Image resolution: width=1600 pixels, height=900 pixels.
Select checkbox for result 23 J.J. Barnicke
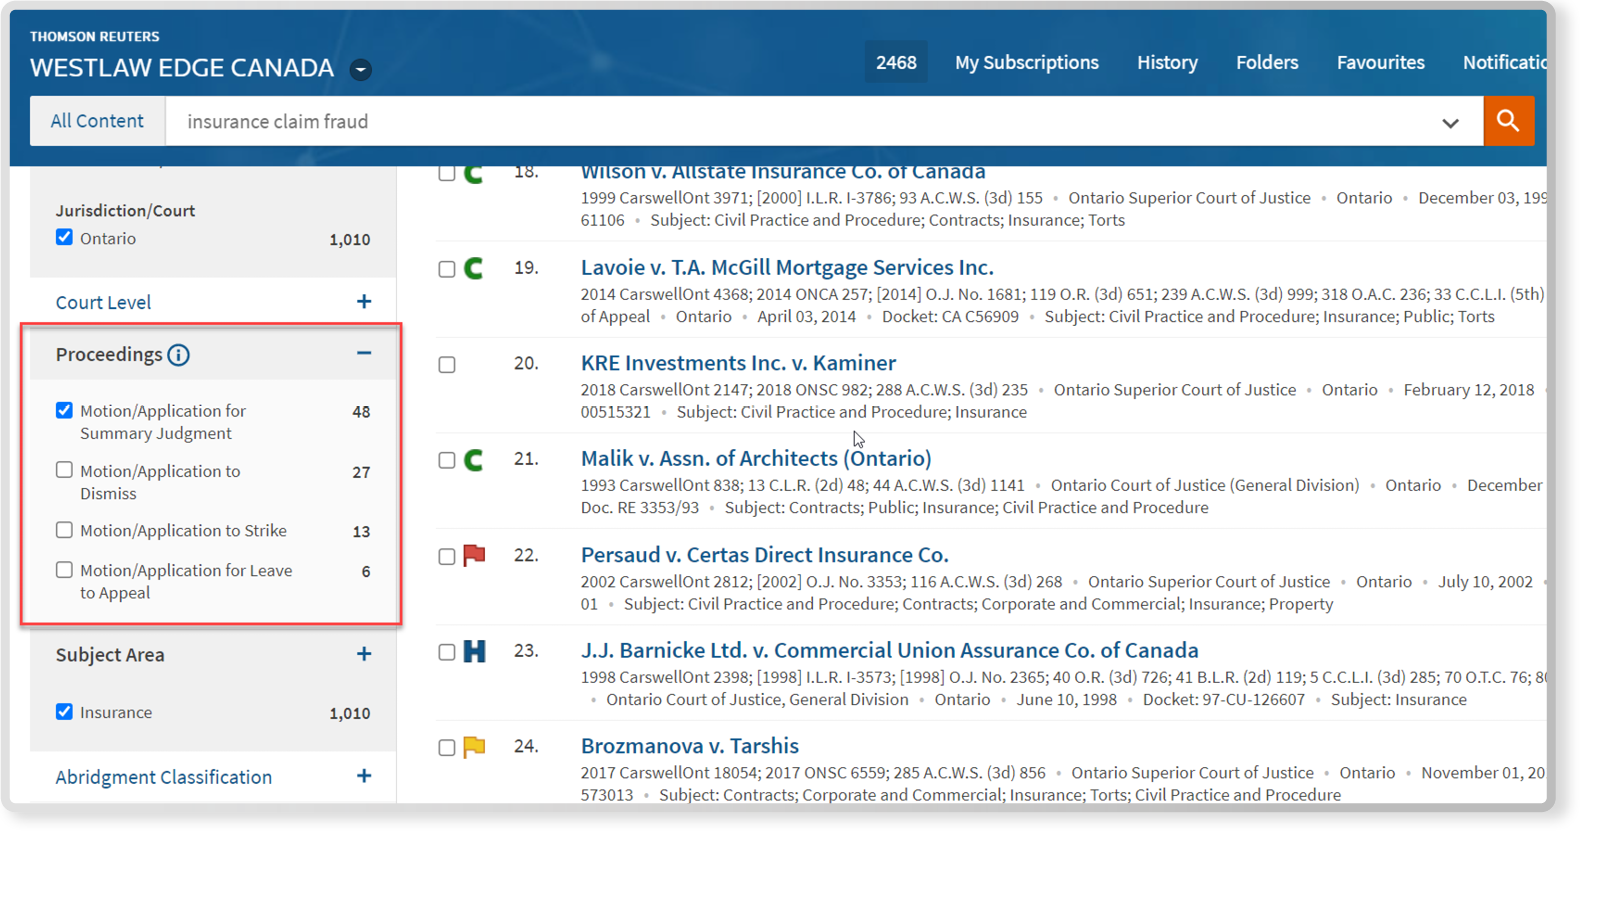(x=447, y=652)
